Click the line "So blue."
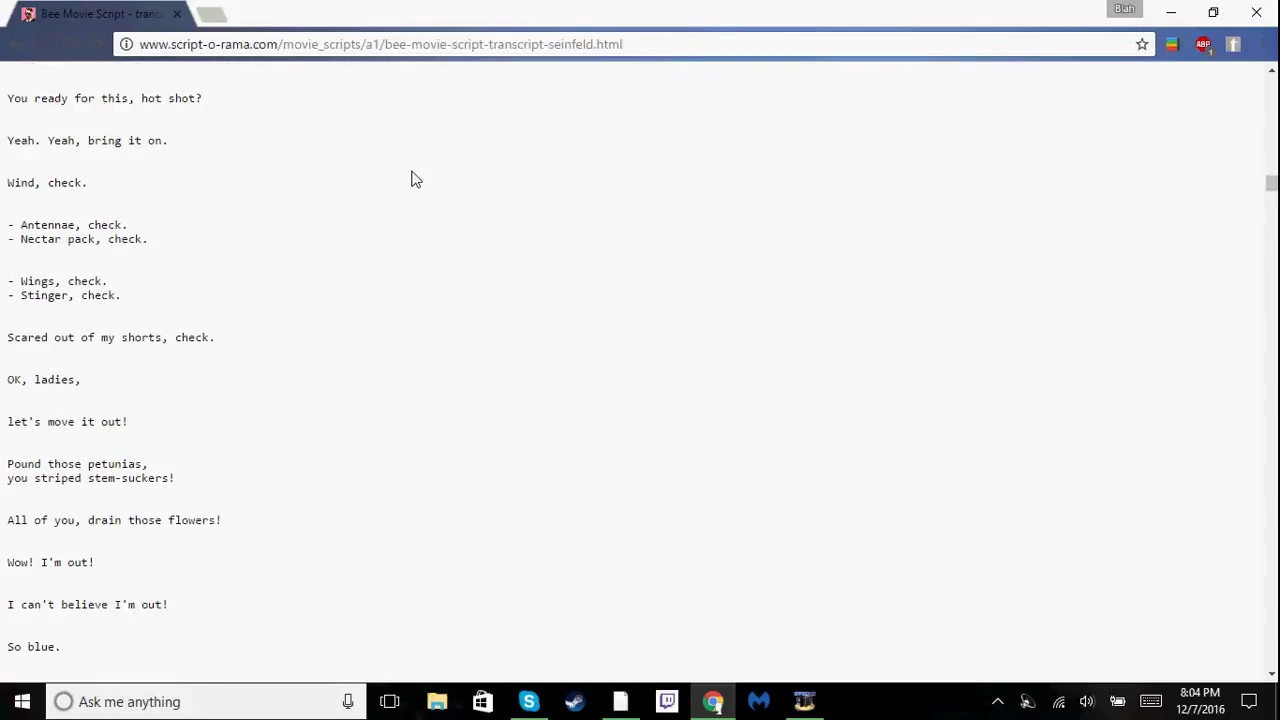The height and width of the screenshot is (720, 1280). point(34,646)
